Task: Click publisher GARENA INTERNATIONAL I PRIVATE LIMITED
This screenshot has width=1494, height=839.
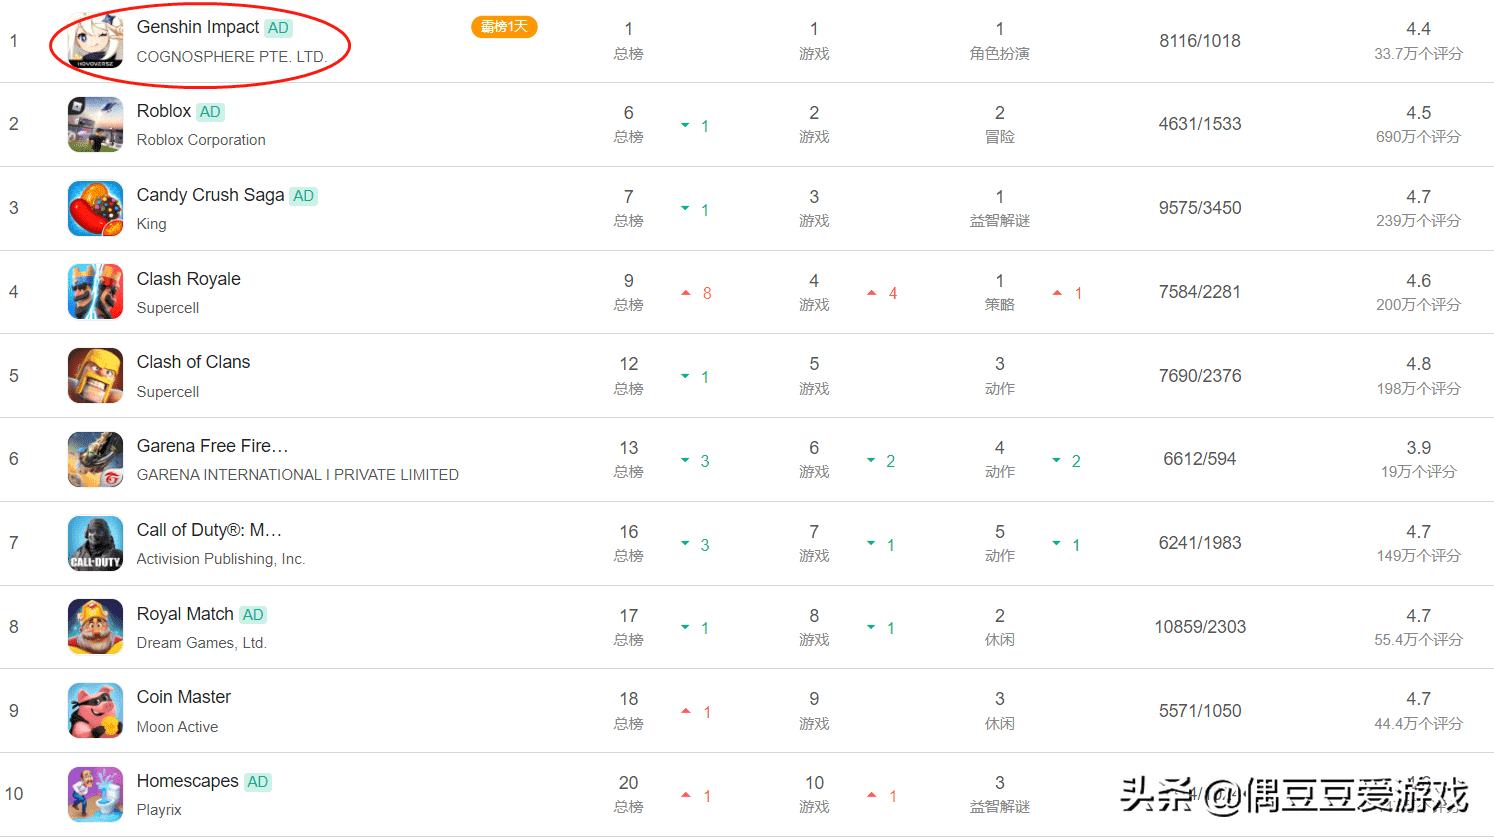Action: (x=298, y=475)
